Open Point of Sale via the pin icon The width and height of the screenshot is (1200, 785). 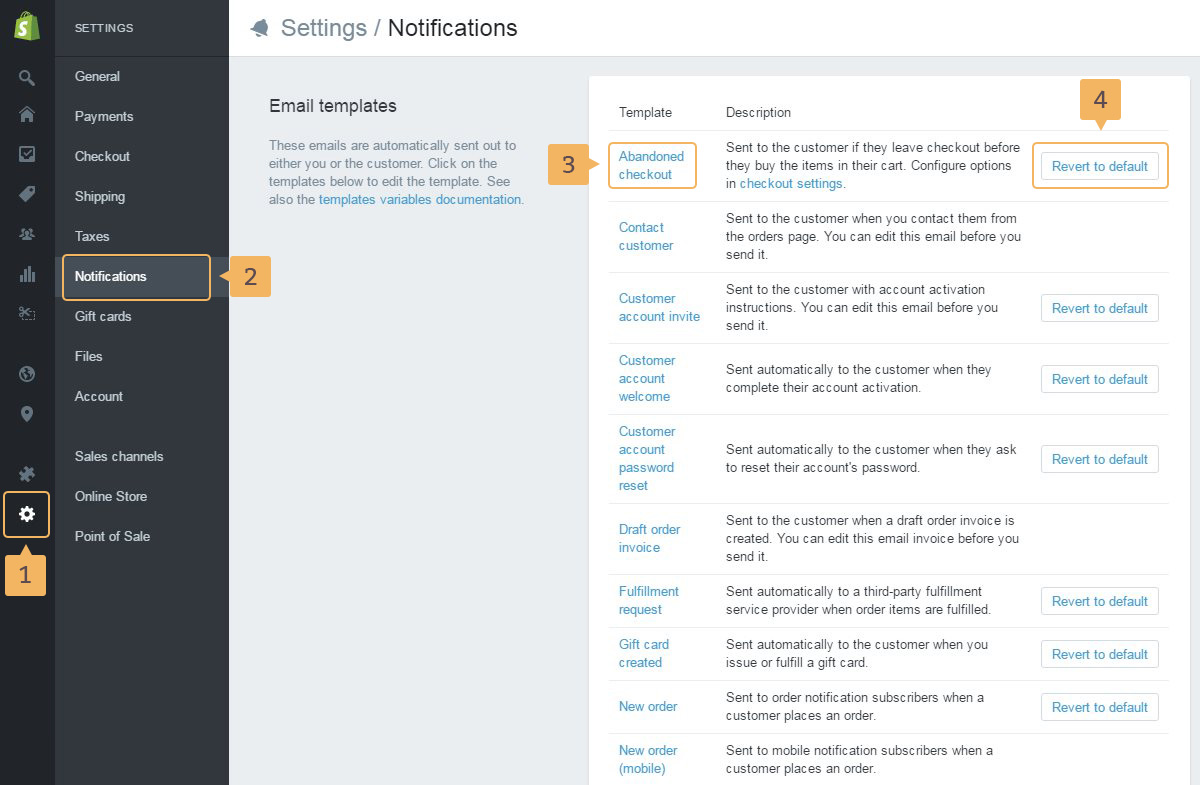[x=27, y=413]
